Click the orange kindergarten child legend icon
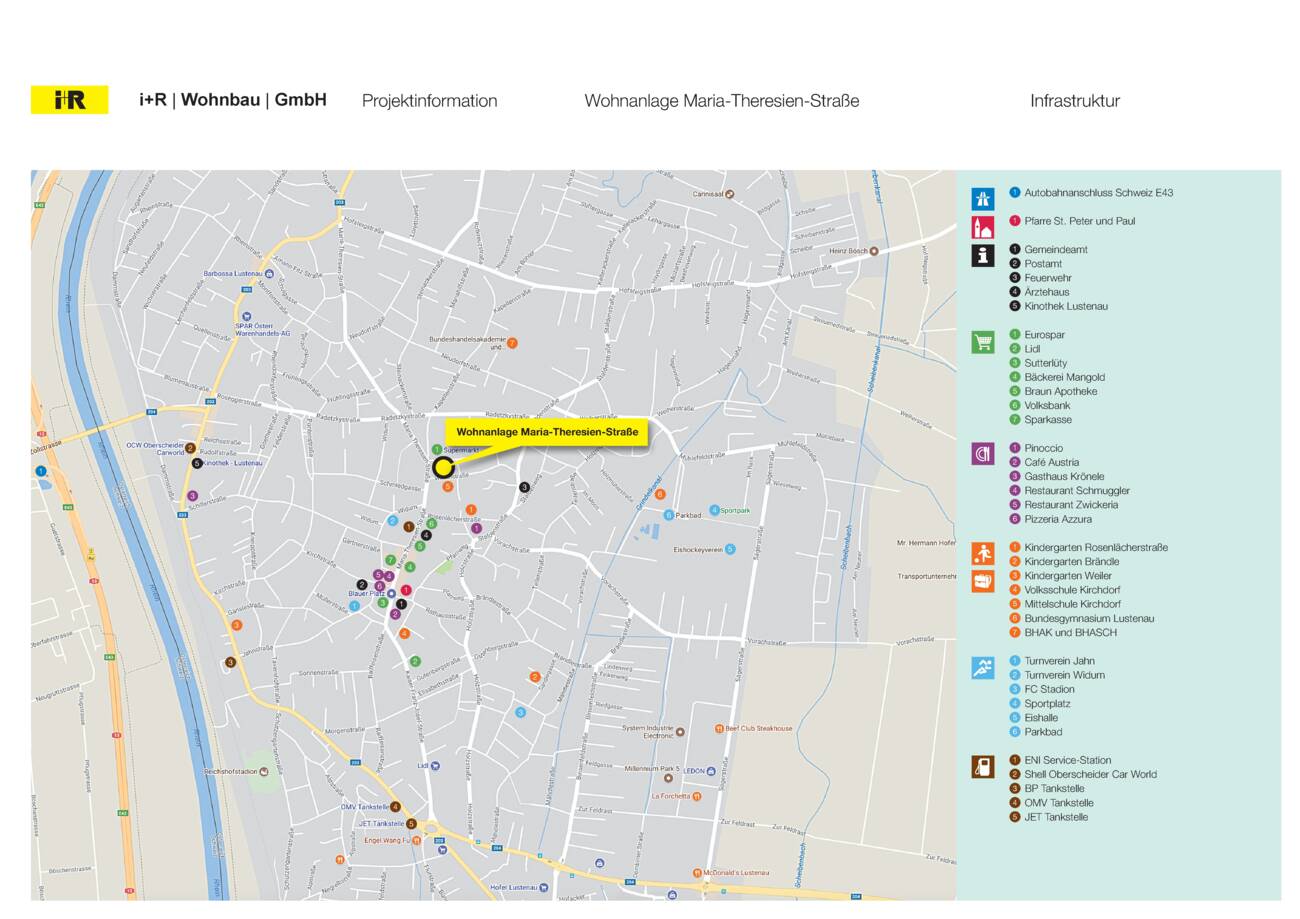The width and height of the screenshot is (1300, 919). tap(983, 553)
